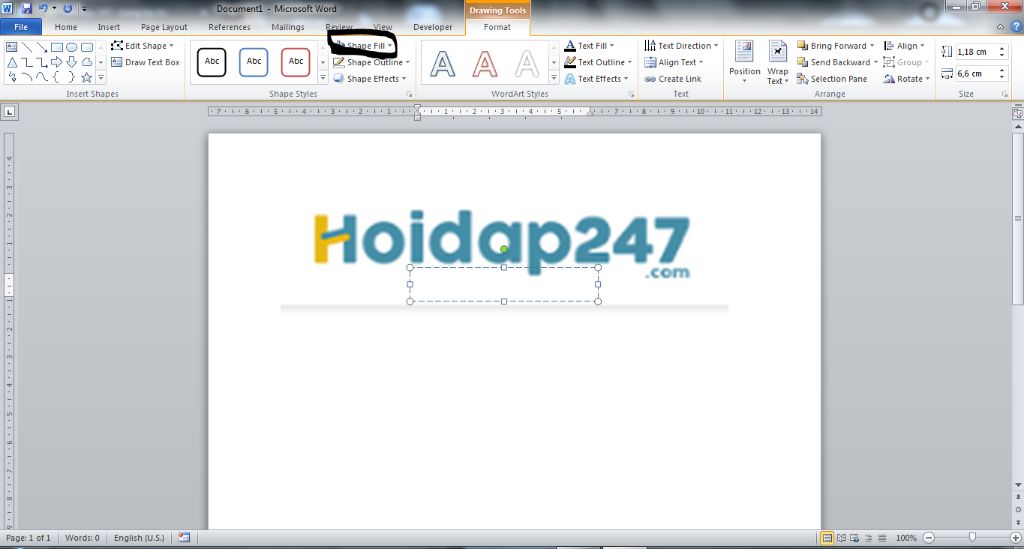
Task: Click the selected text box on the page
Action: tap(504, 285)
